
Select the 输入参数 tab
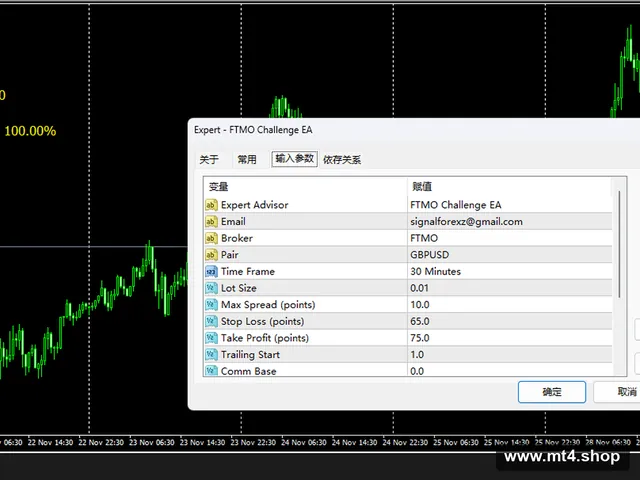(294, 159)
